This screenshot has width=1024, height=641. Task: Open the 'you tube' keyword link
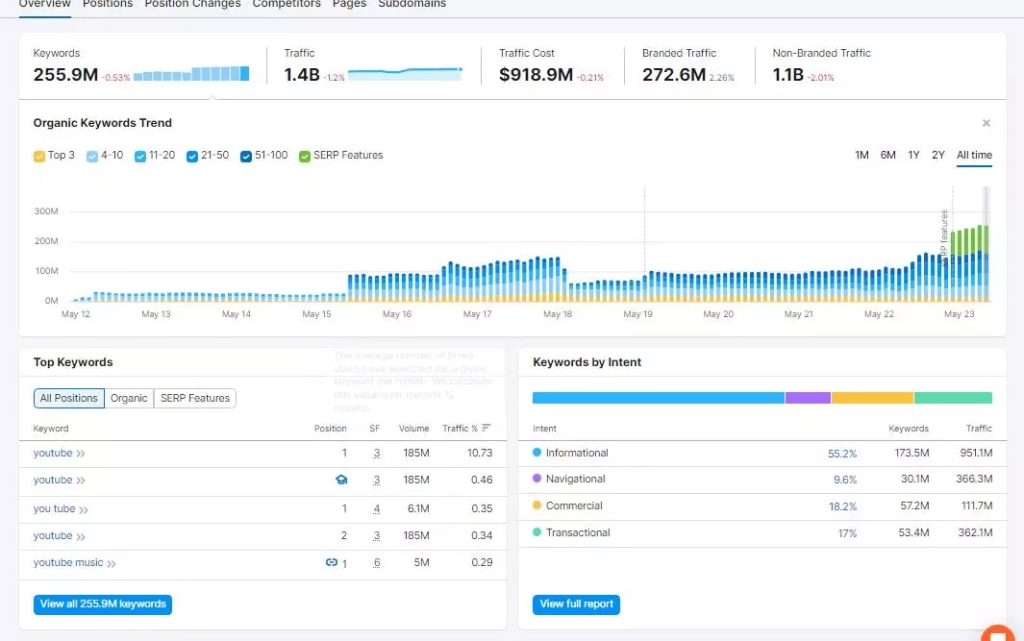[x=54, y=508]
